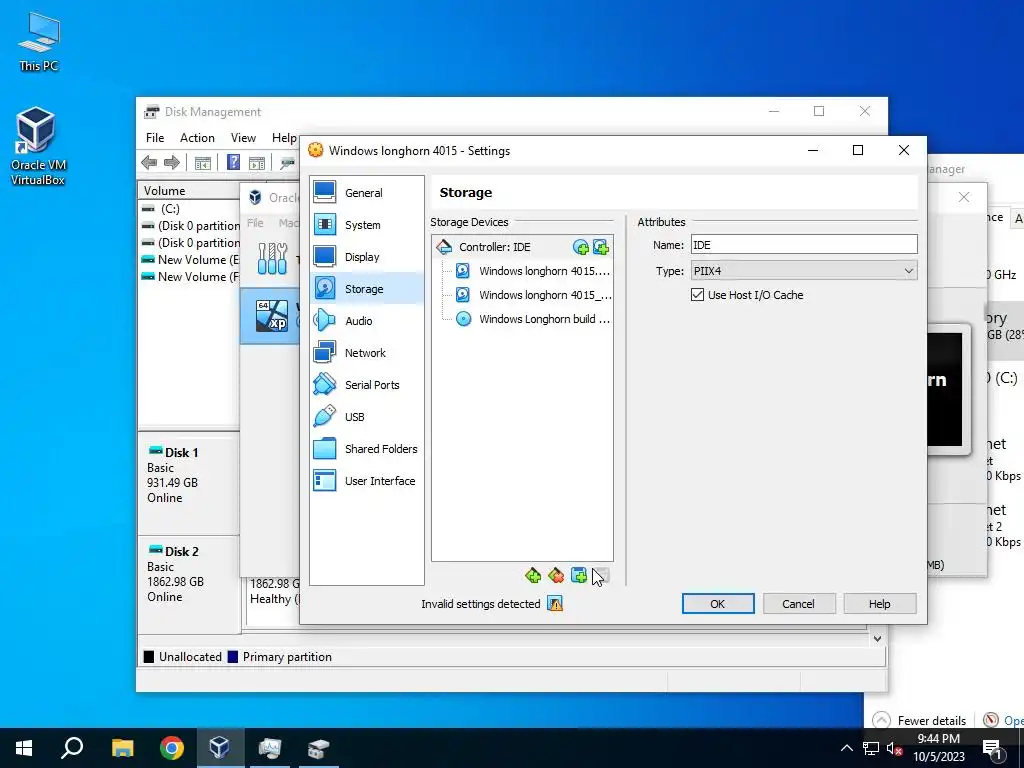Add optical drive to Controller: IDE
Screen dimensions: 1024x768
click(x=580, y=247)
